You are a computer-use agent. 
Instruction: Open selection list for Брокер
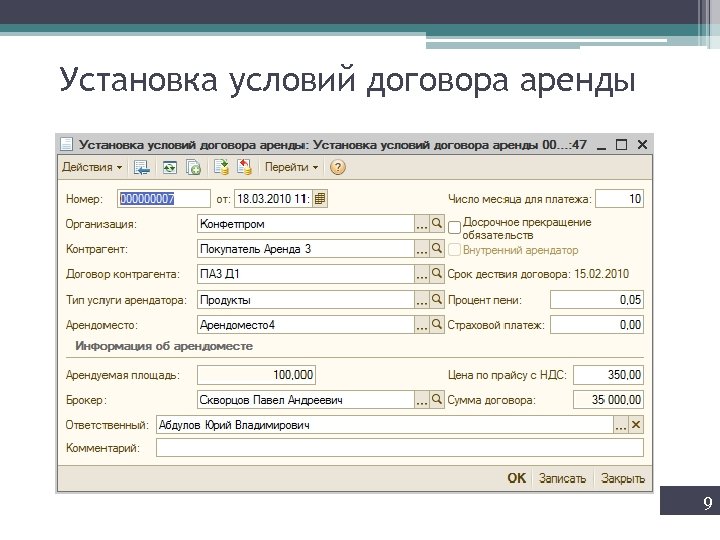click(422, 399)
